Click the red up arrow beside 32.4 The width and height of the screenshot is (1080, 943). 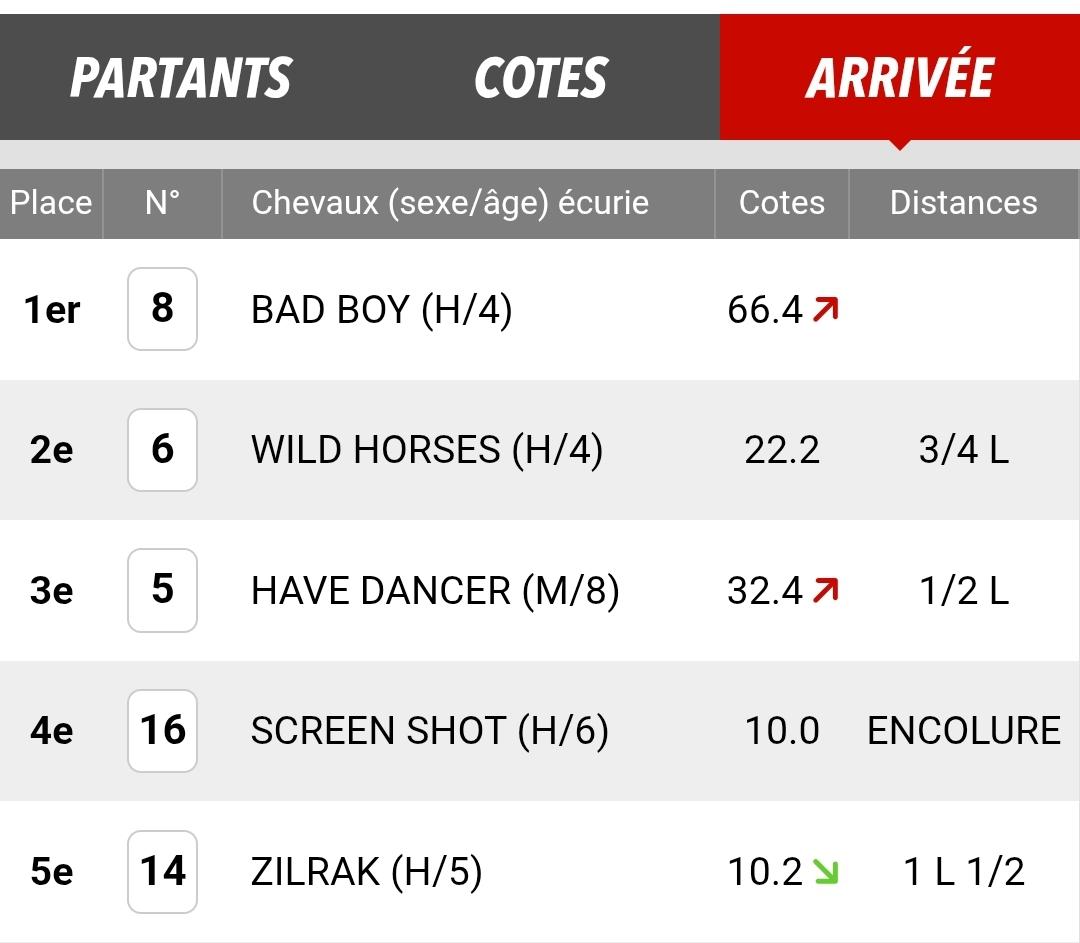tap(825, 590)
